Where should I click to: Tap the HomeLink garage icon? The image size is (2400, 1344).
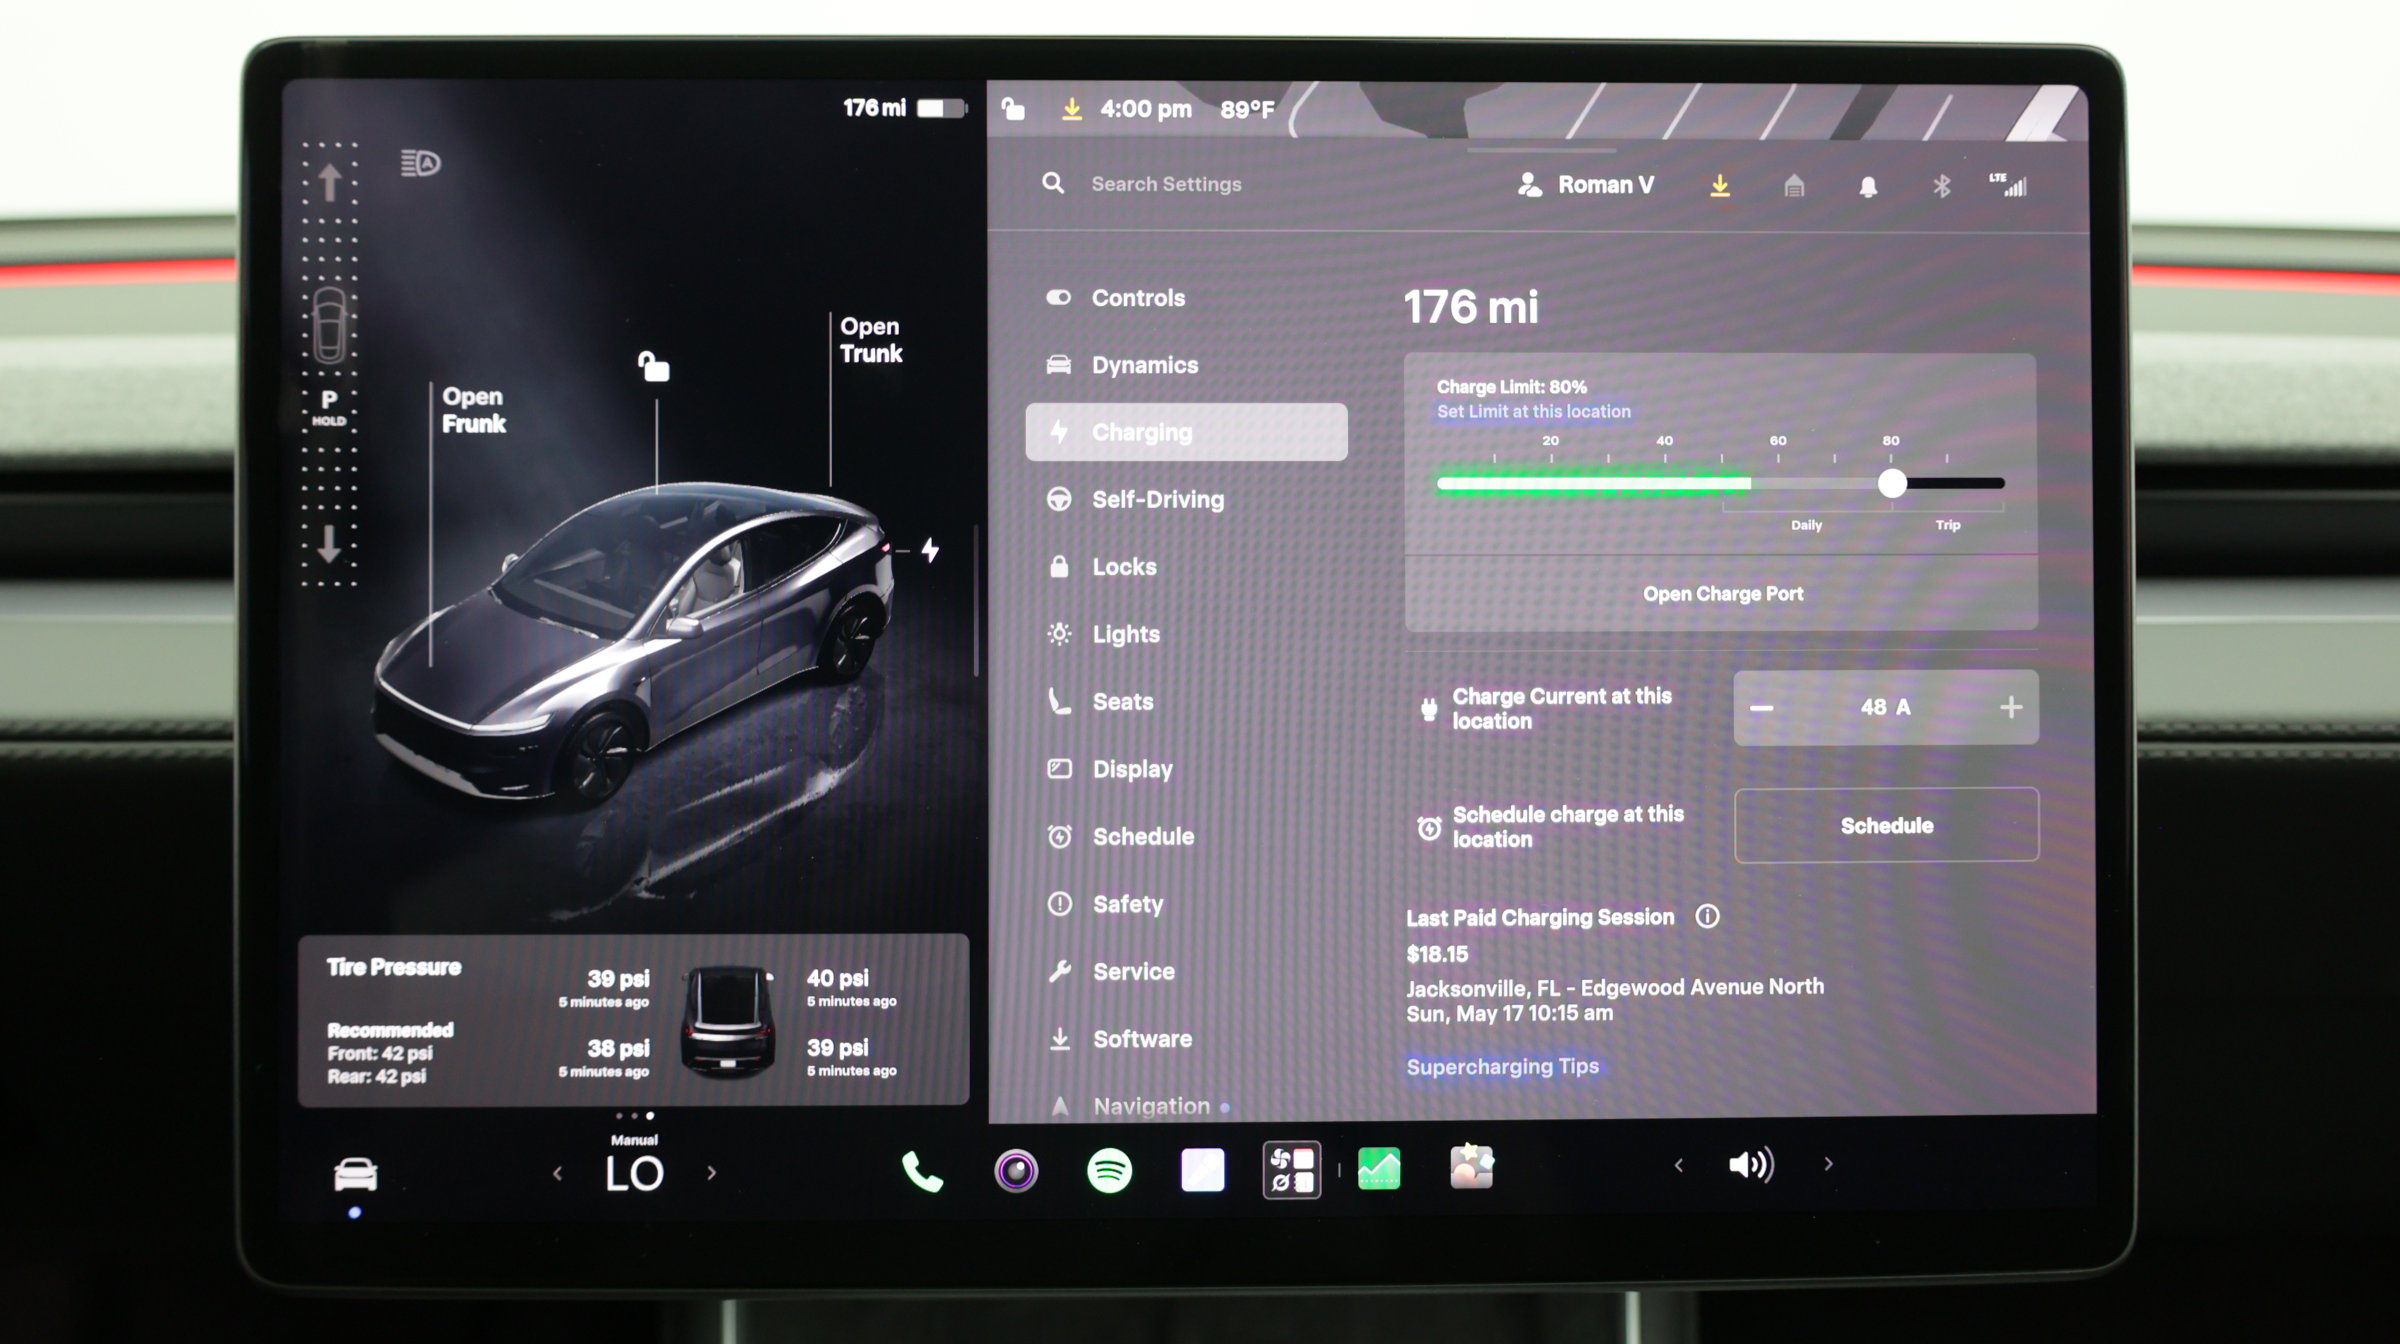click(1794, 186)
